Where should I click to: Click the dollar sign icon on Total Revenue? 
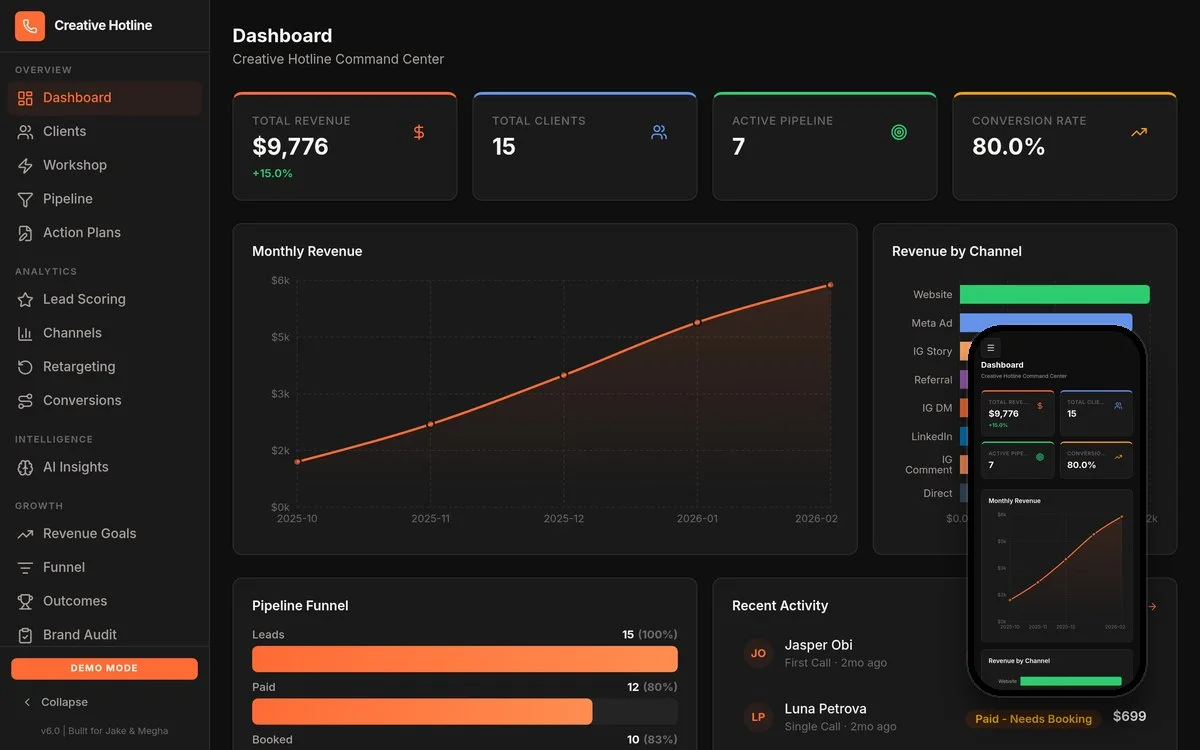(x=419, y=132)
